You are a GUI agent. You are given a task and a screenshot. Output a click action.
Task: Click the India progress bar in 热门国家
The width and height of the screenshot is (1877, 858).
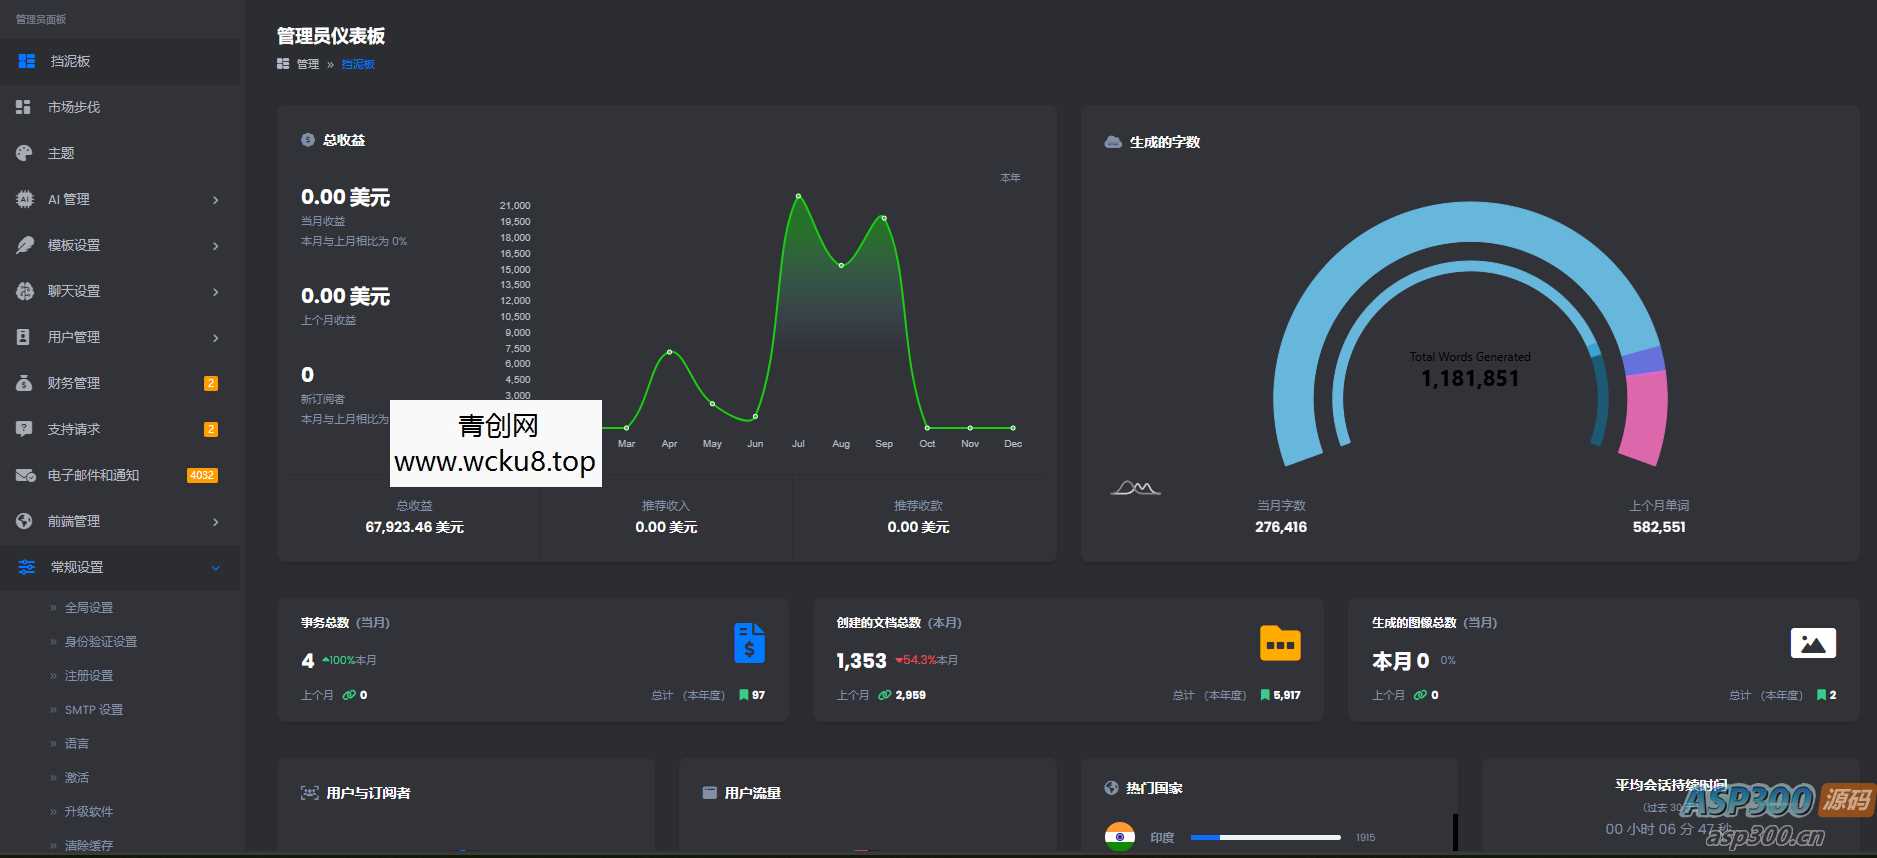click(1265, 837)
